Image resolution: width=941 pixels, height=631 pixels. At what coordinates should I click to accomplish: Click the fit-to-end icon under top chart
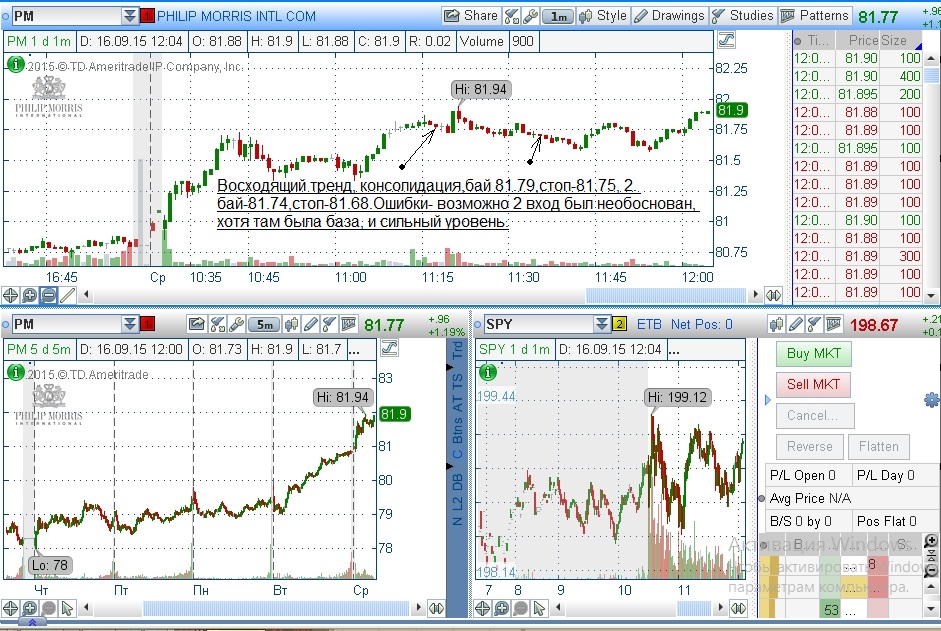point(774,295)
